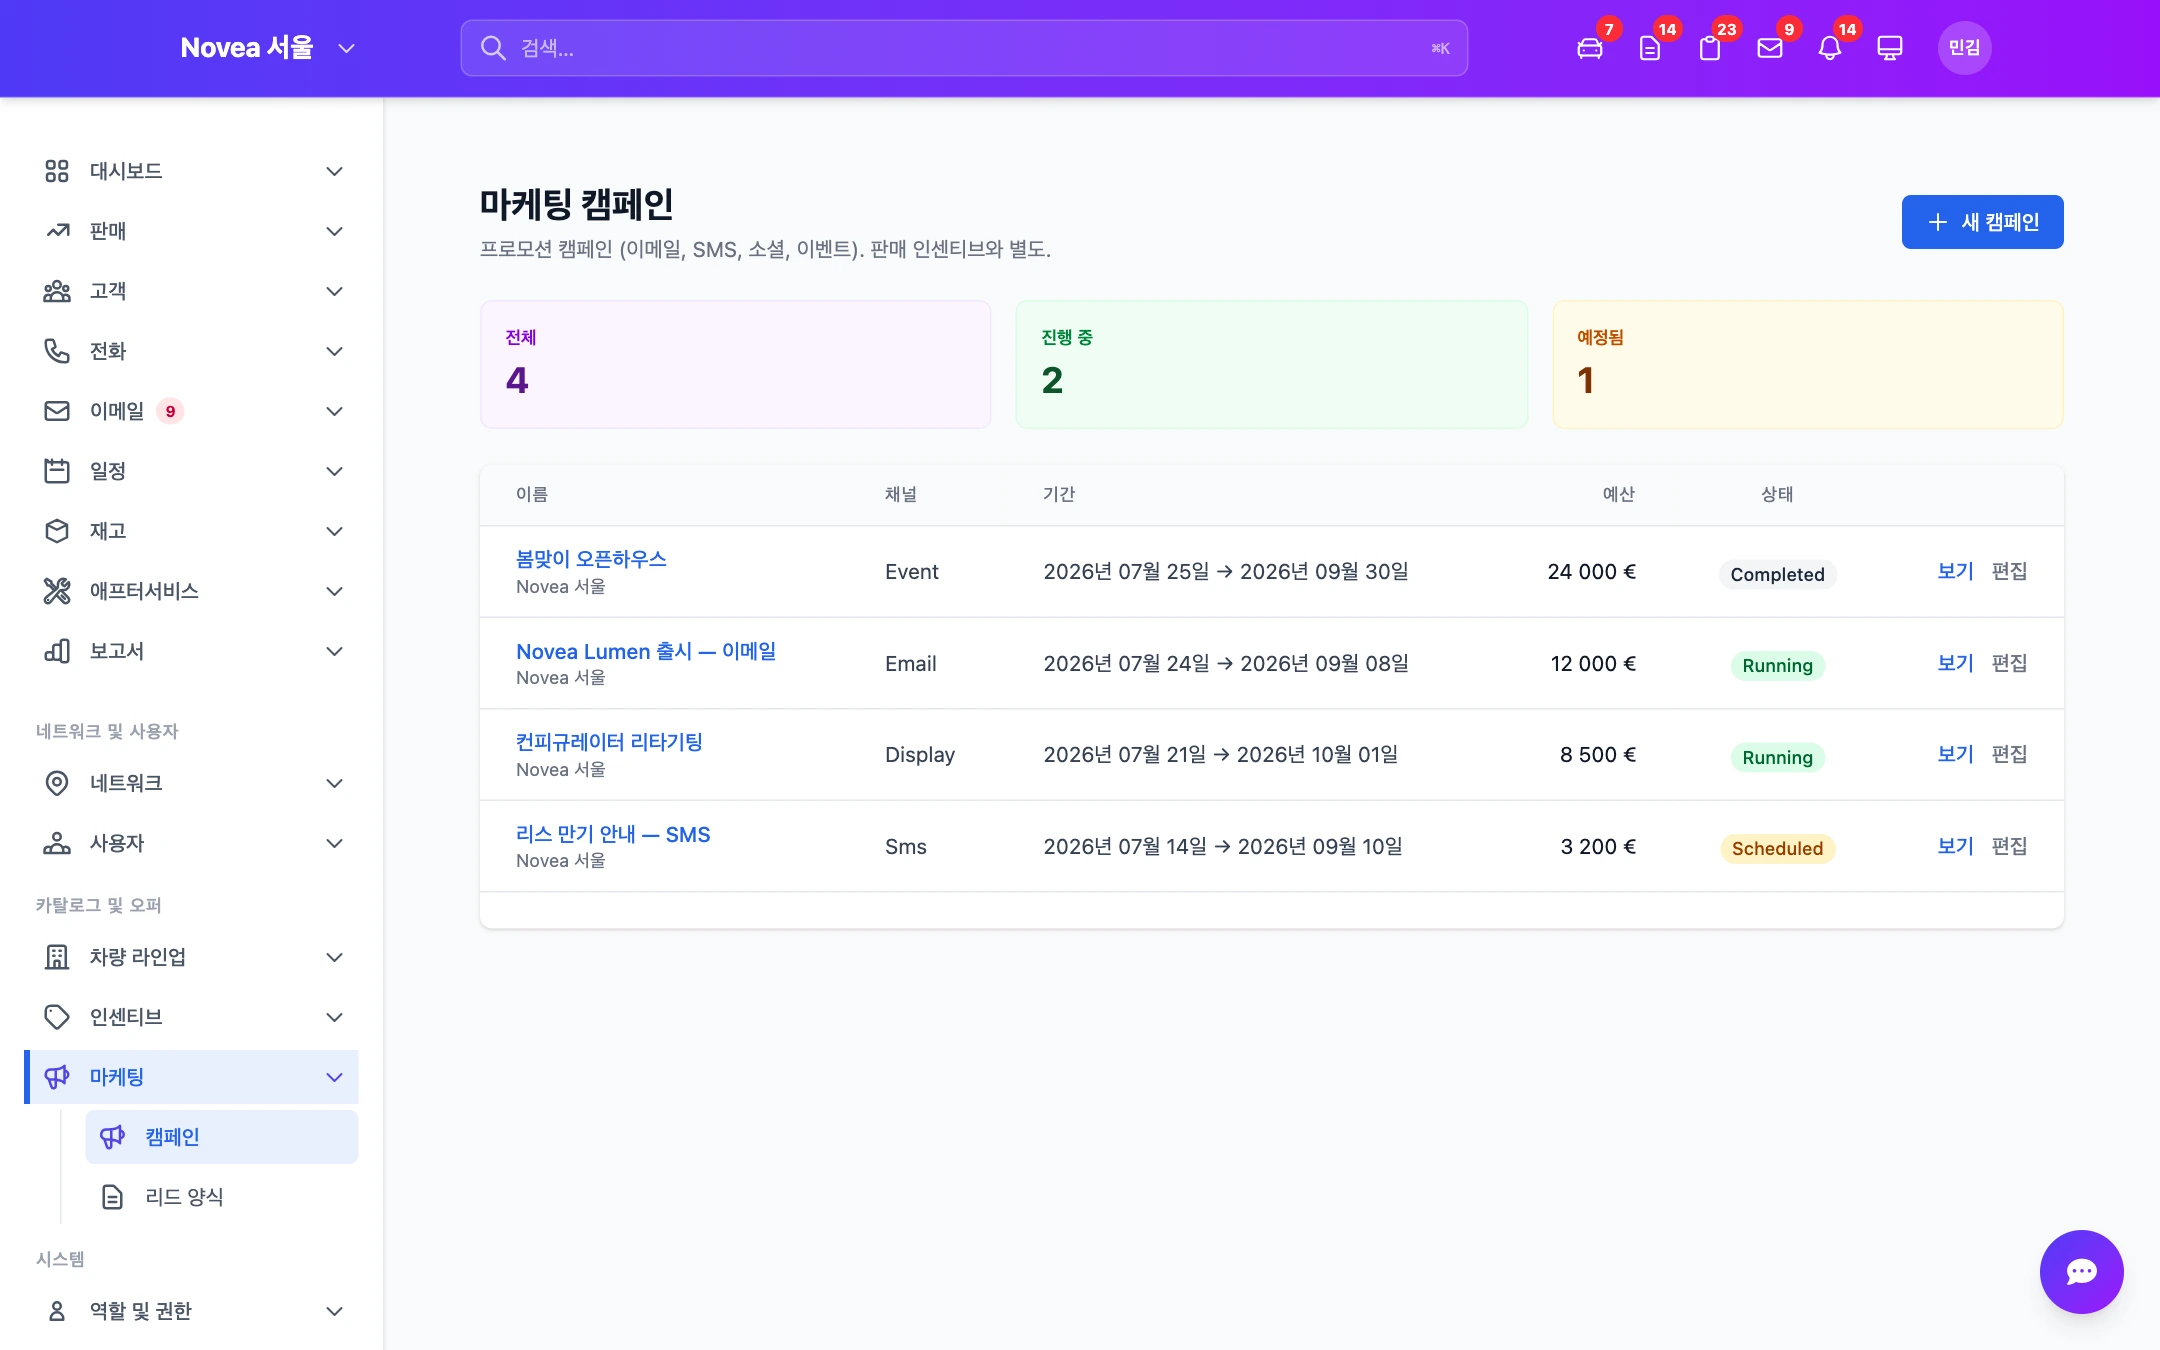
Task: Click 편집 for the 컨피규레이터 리타기팅 row
Action: (x=2009, y=754)
